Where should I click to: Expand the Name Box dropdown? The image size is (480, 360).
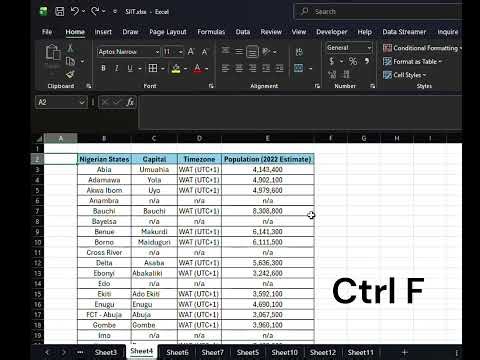coord(82,102)
